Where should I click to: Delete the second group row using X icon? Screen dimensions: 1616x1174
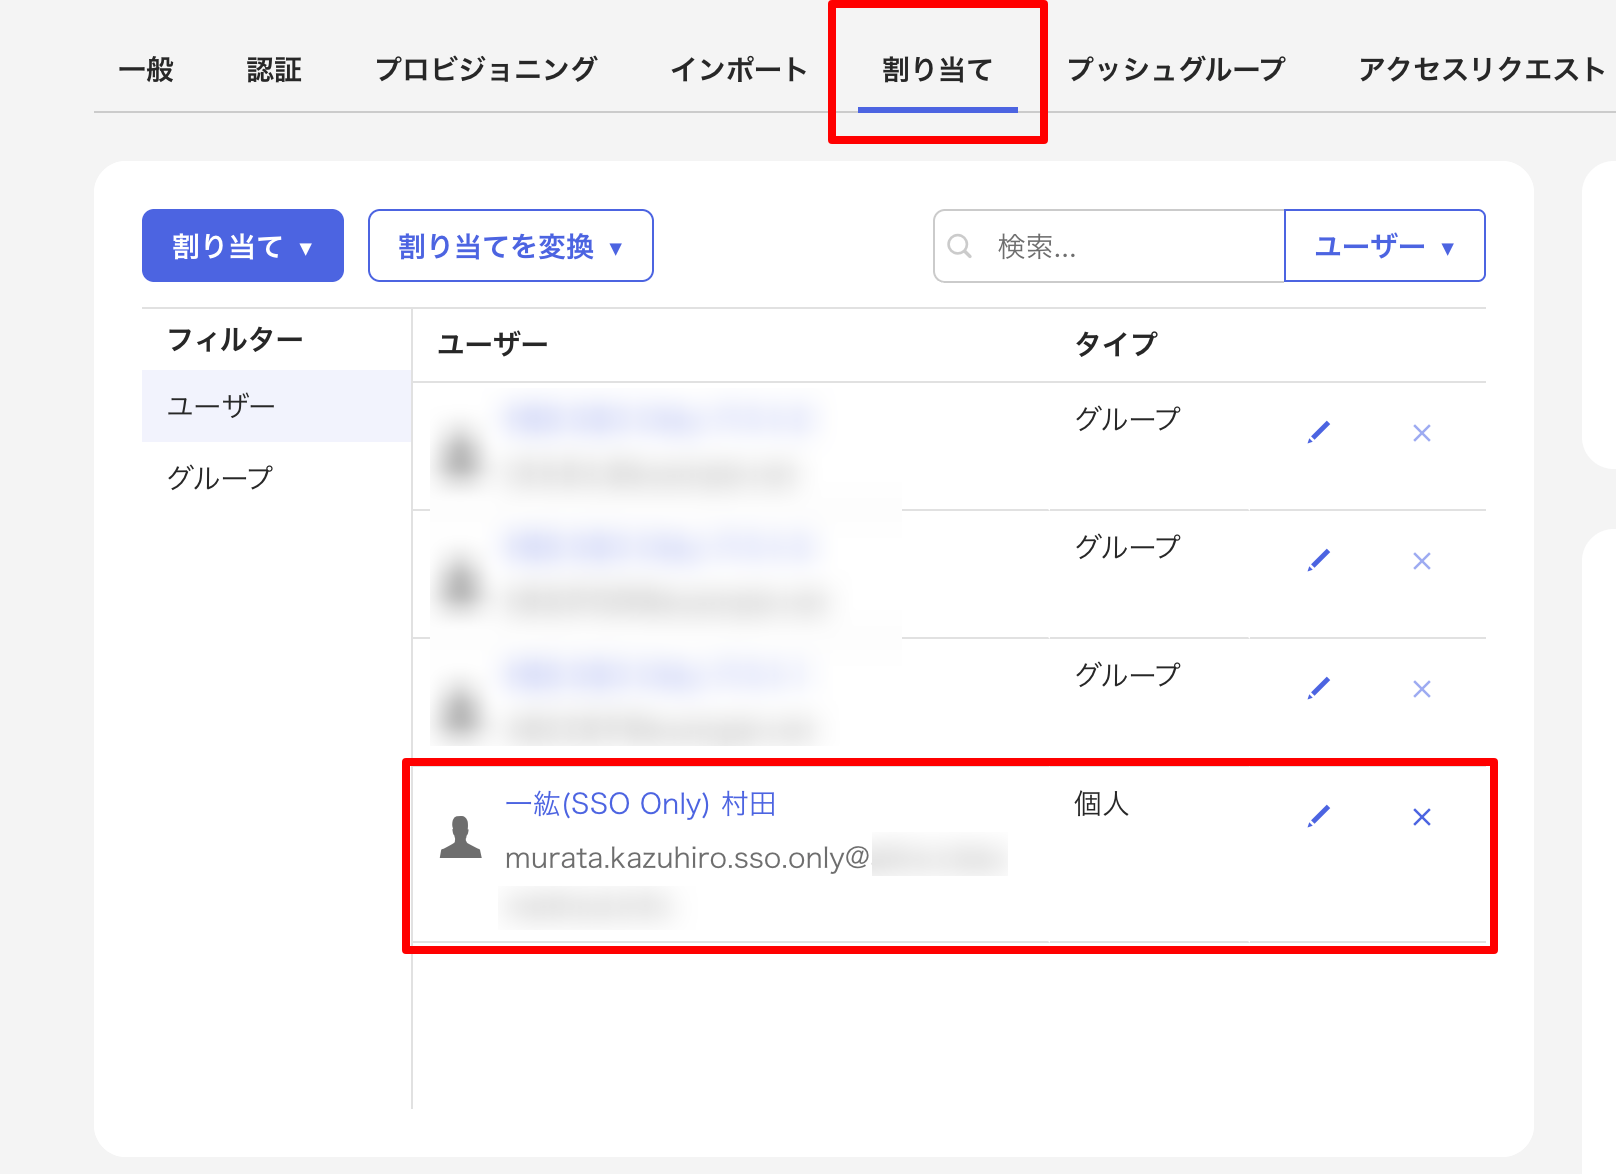coord(1421,561)
